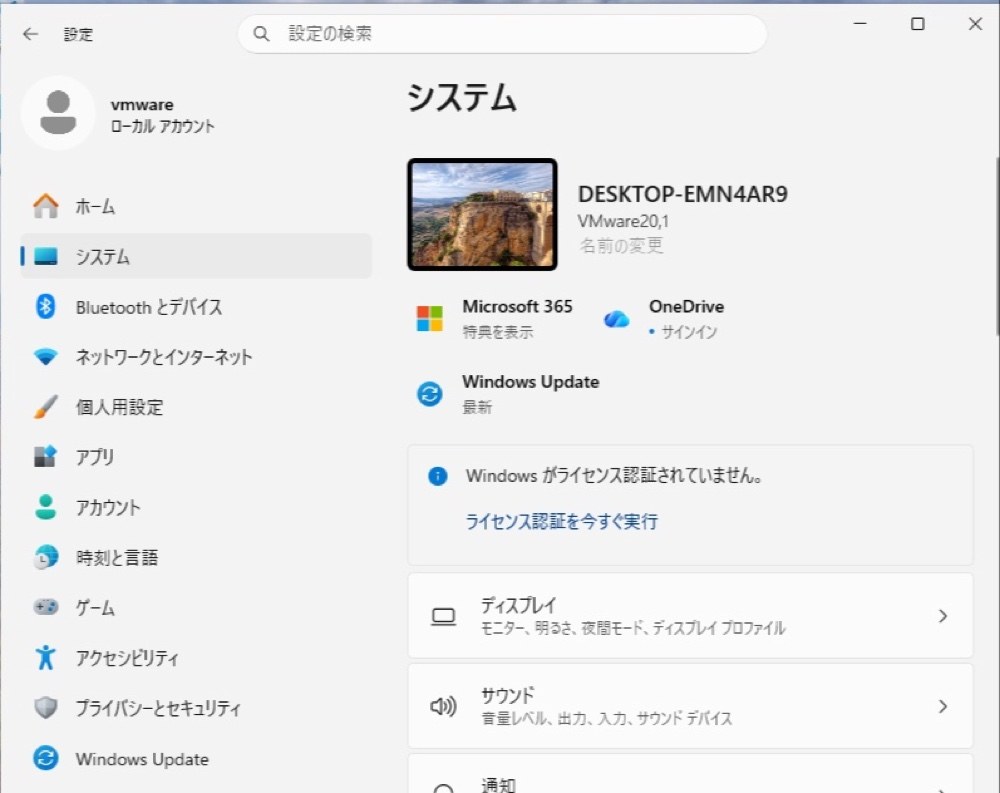Screen dimensions: 1000x793
Task: Click the OneDrive cloud icon
Action: (x=616, y=318)
